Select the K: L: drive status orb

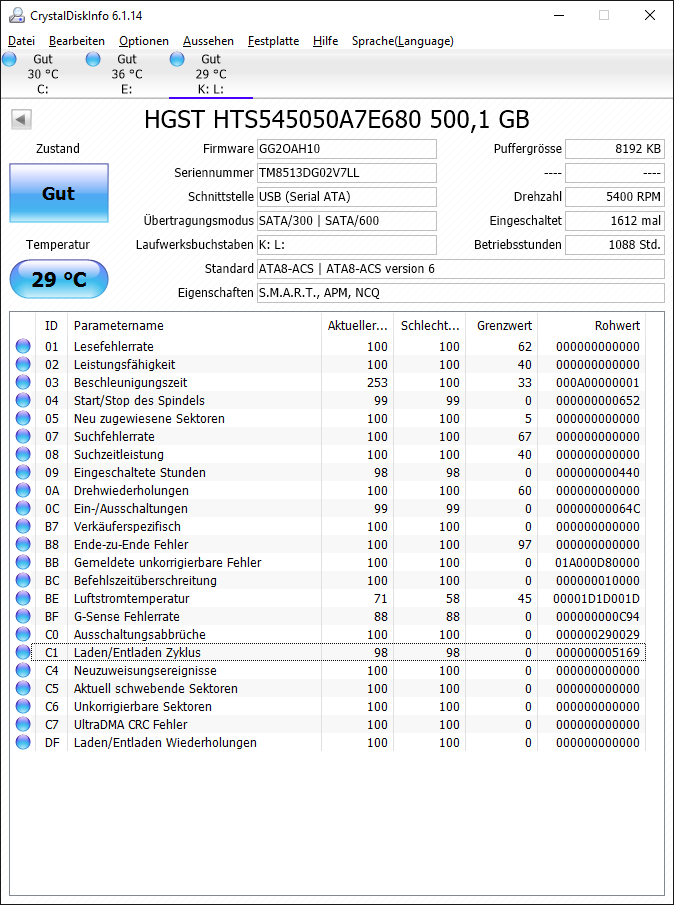[x=177, y=59]
